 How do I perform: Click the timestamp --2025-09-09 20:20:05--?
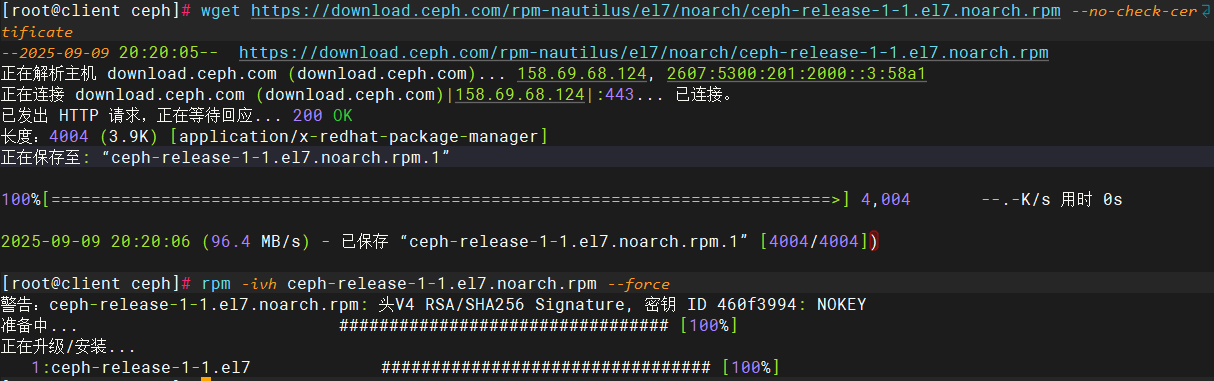110,52
